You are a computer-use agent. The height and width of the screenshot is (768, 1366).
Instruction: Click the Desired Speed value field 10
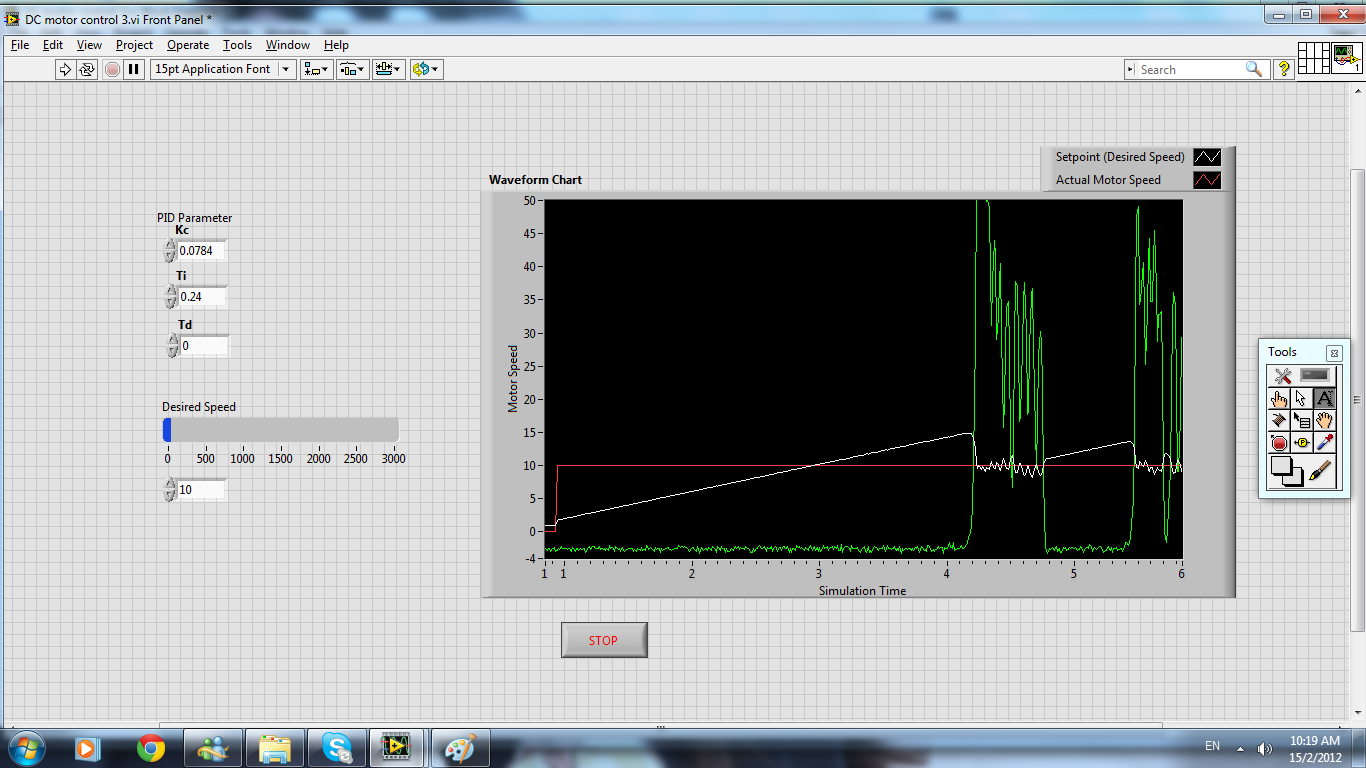(x=202, y=490)
